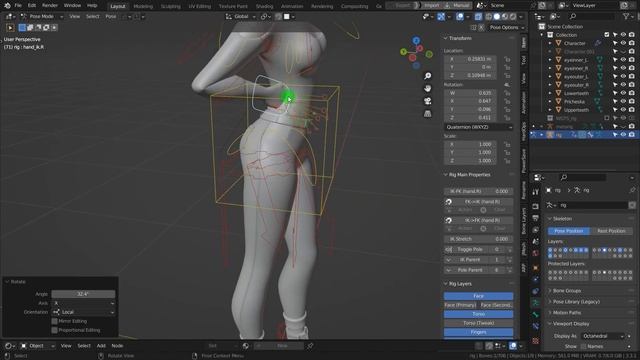Screen dimensions: 640x360
Task: Click the armature name field rig in properties
Action: [593, 205]
